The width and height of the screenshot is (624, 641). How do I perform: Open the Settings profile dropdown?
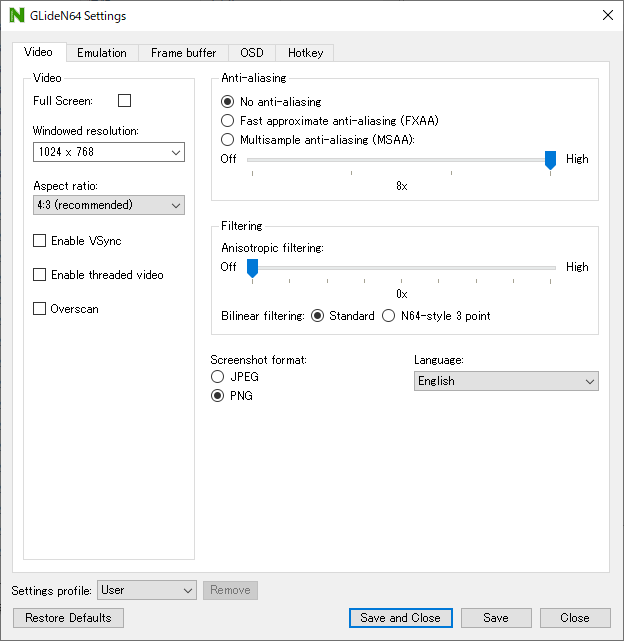146,590
